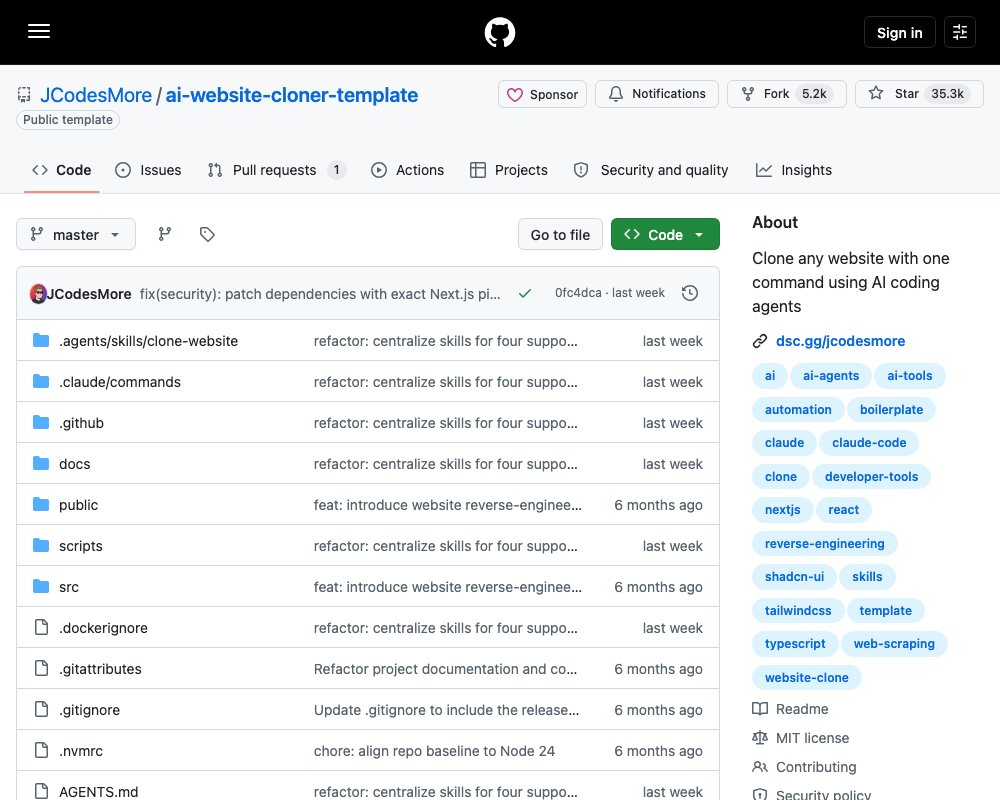Sponsor this repository

pos(542,94)
